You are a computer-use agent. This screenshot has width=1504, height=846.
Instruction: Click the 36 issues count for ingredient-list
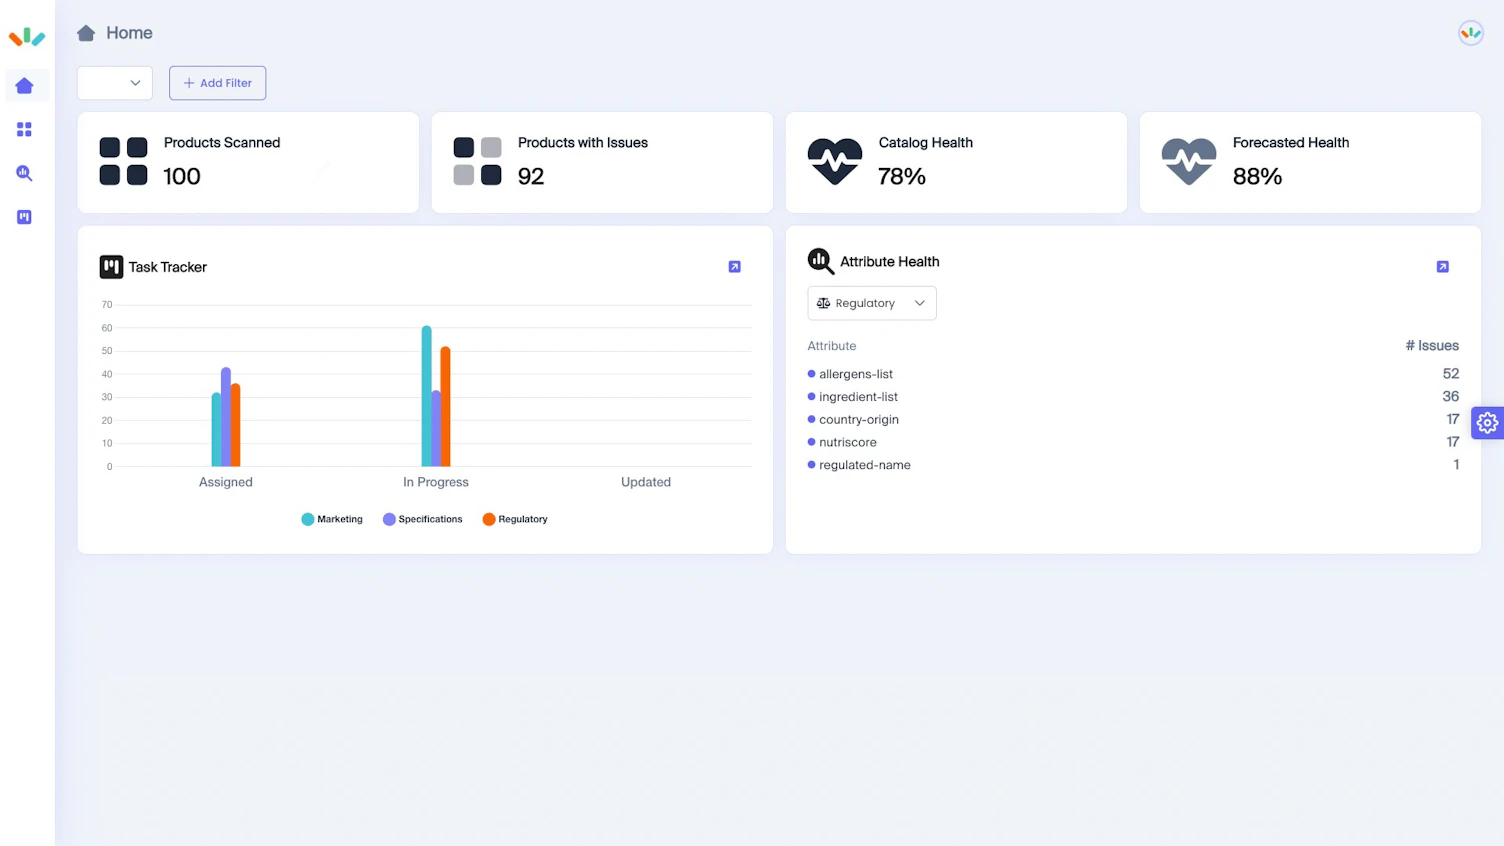click(x=1451, y=397)
